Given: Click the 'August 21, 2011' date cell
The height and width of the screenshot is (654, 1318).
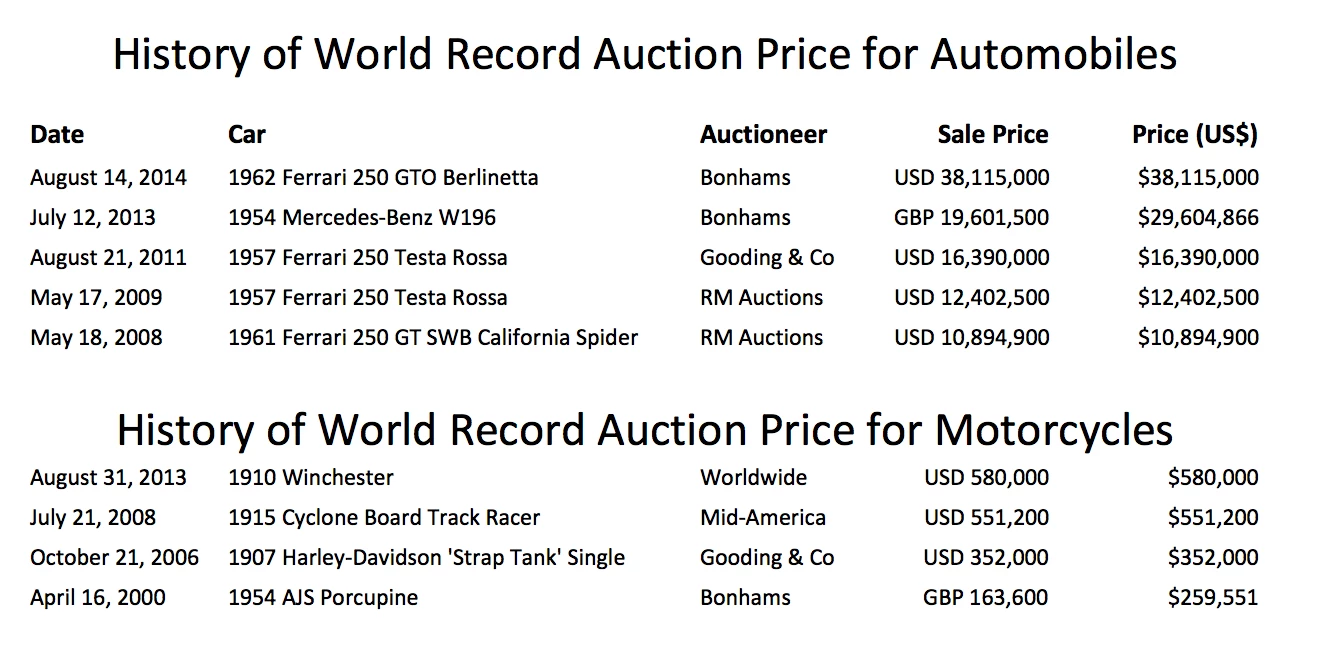Looking at the screenshot, I should (x=108, y=258).
